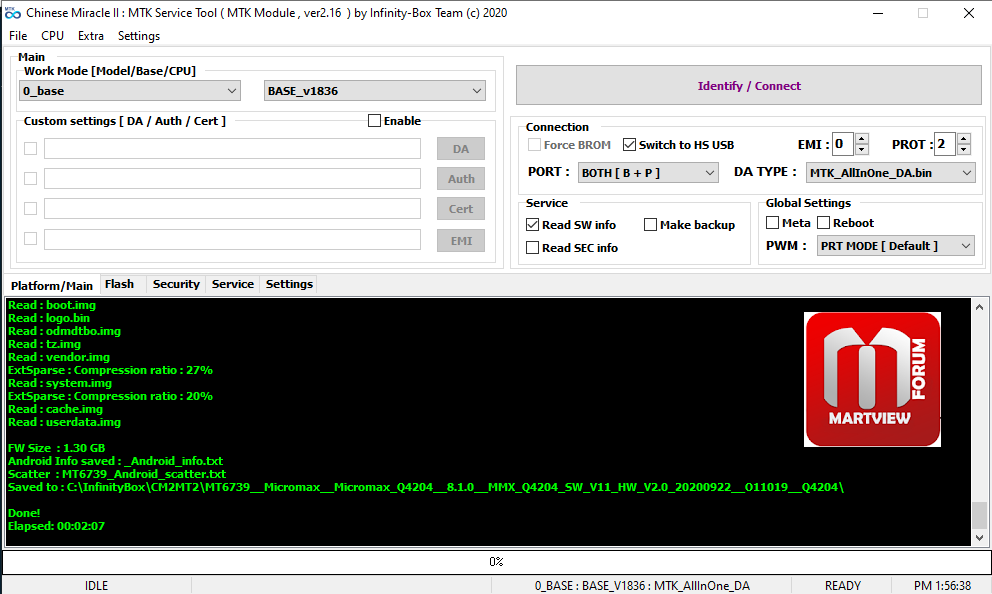Click the EMI path input field

[232, 239]
